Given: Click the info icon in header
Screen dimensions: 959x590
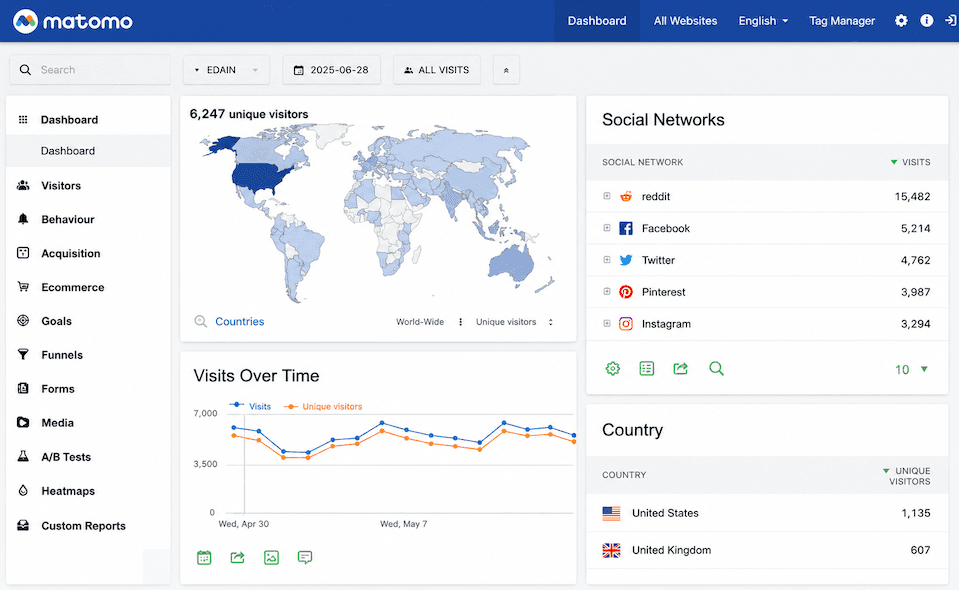Looking at the screenshot, I should click(927, 21).
